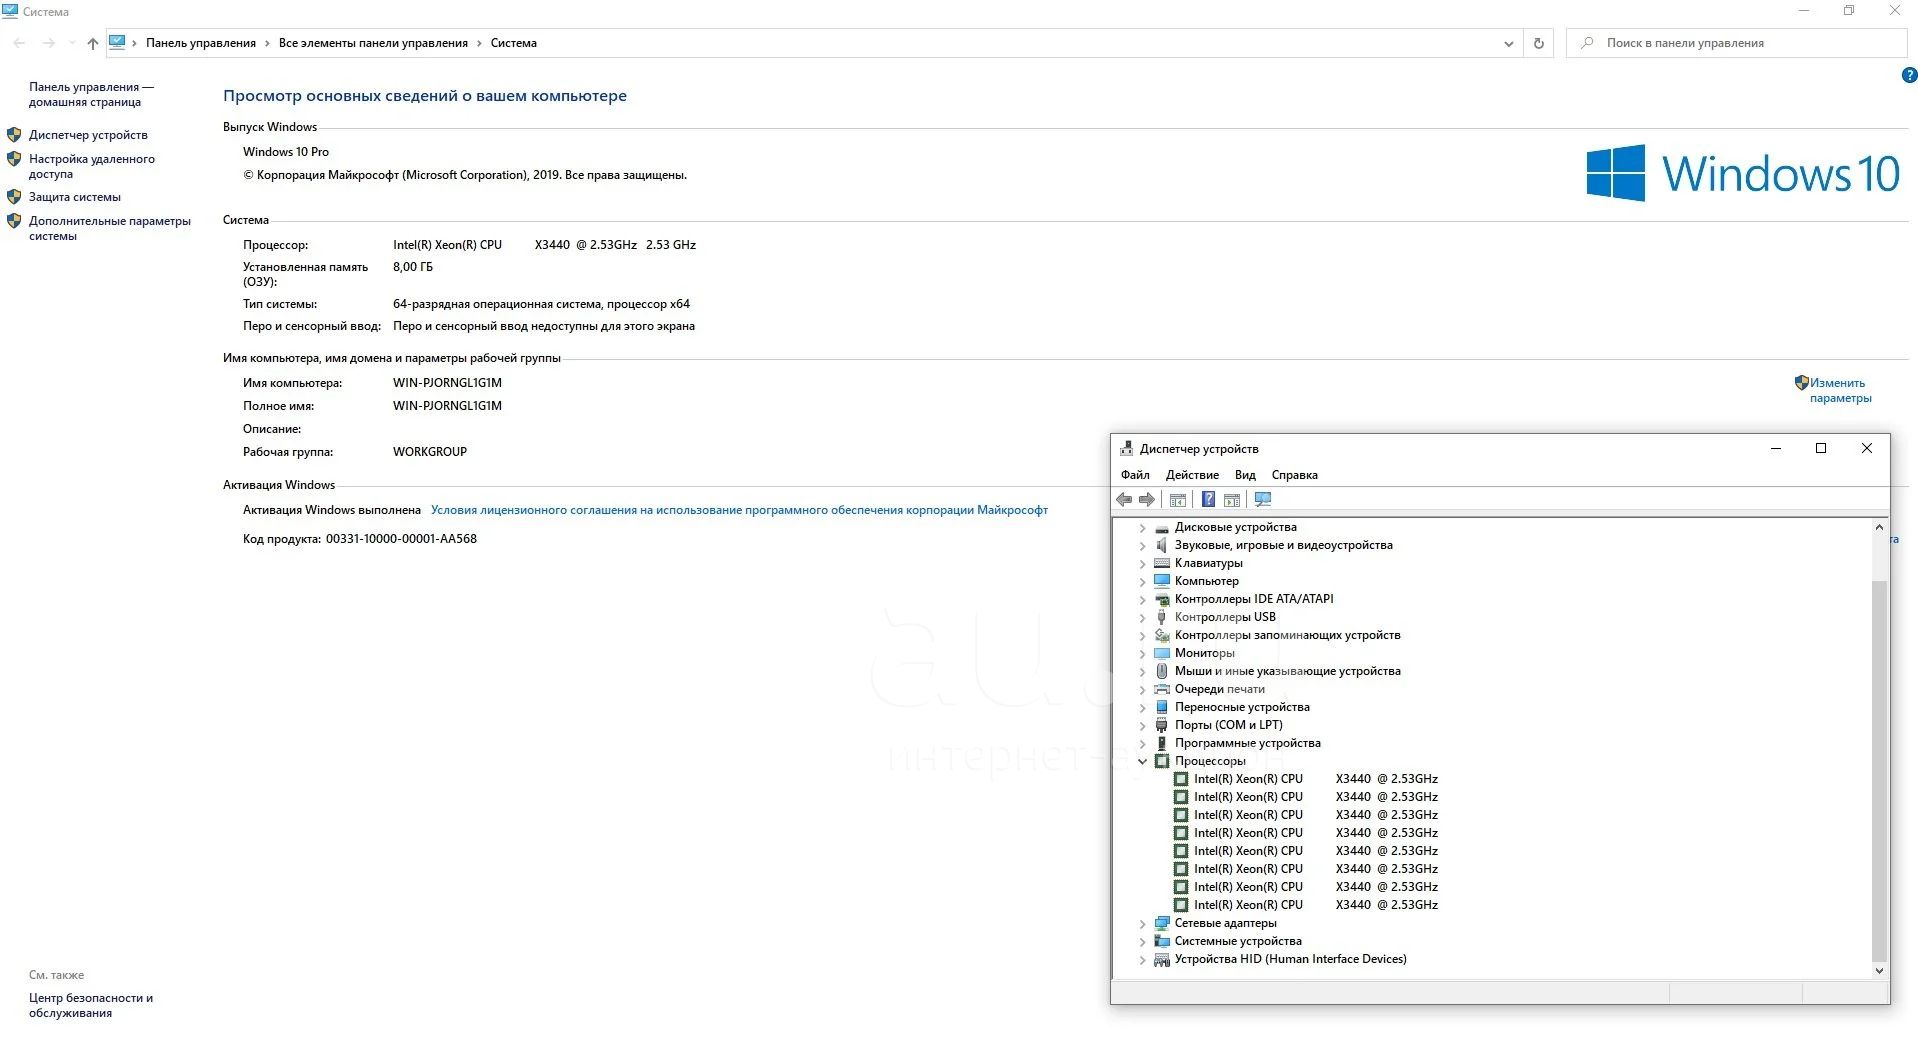The image size is (1918, 1038).
Task: Toggle console tree pane icon in Device Manager
Action: pyautogui.click(x=1178, y=500)
